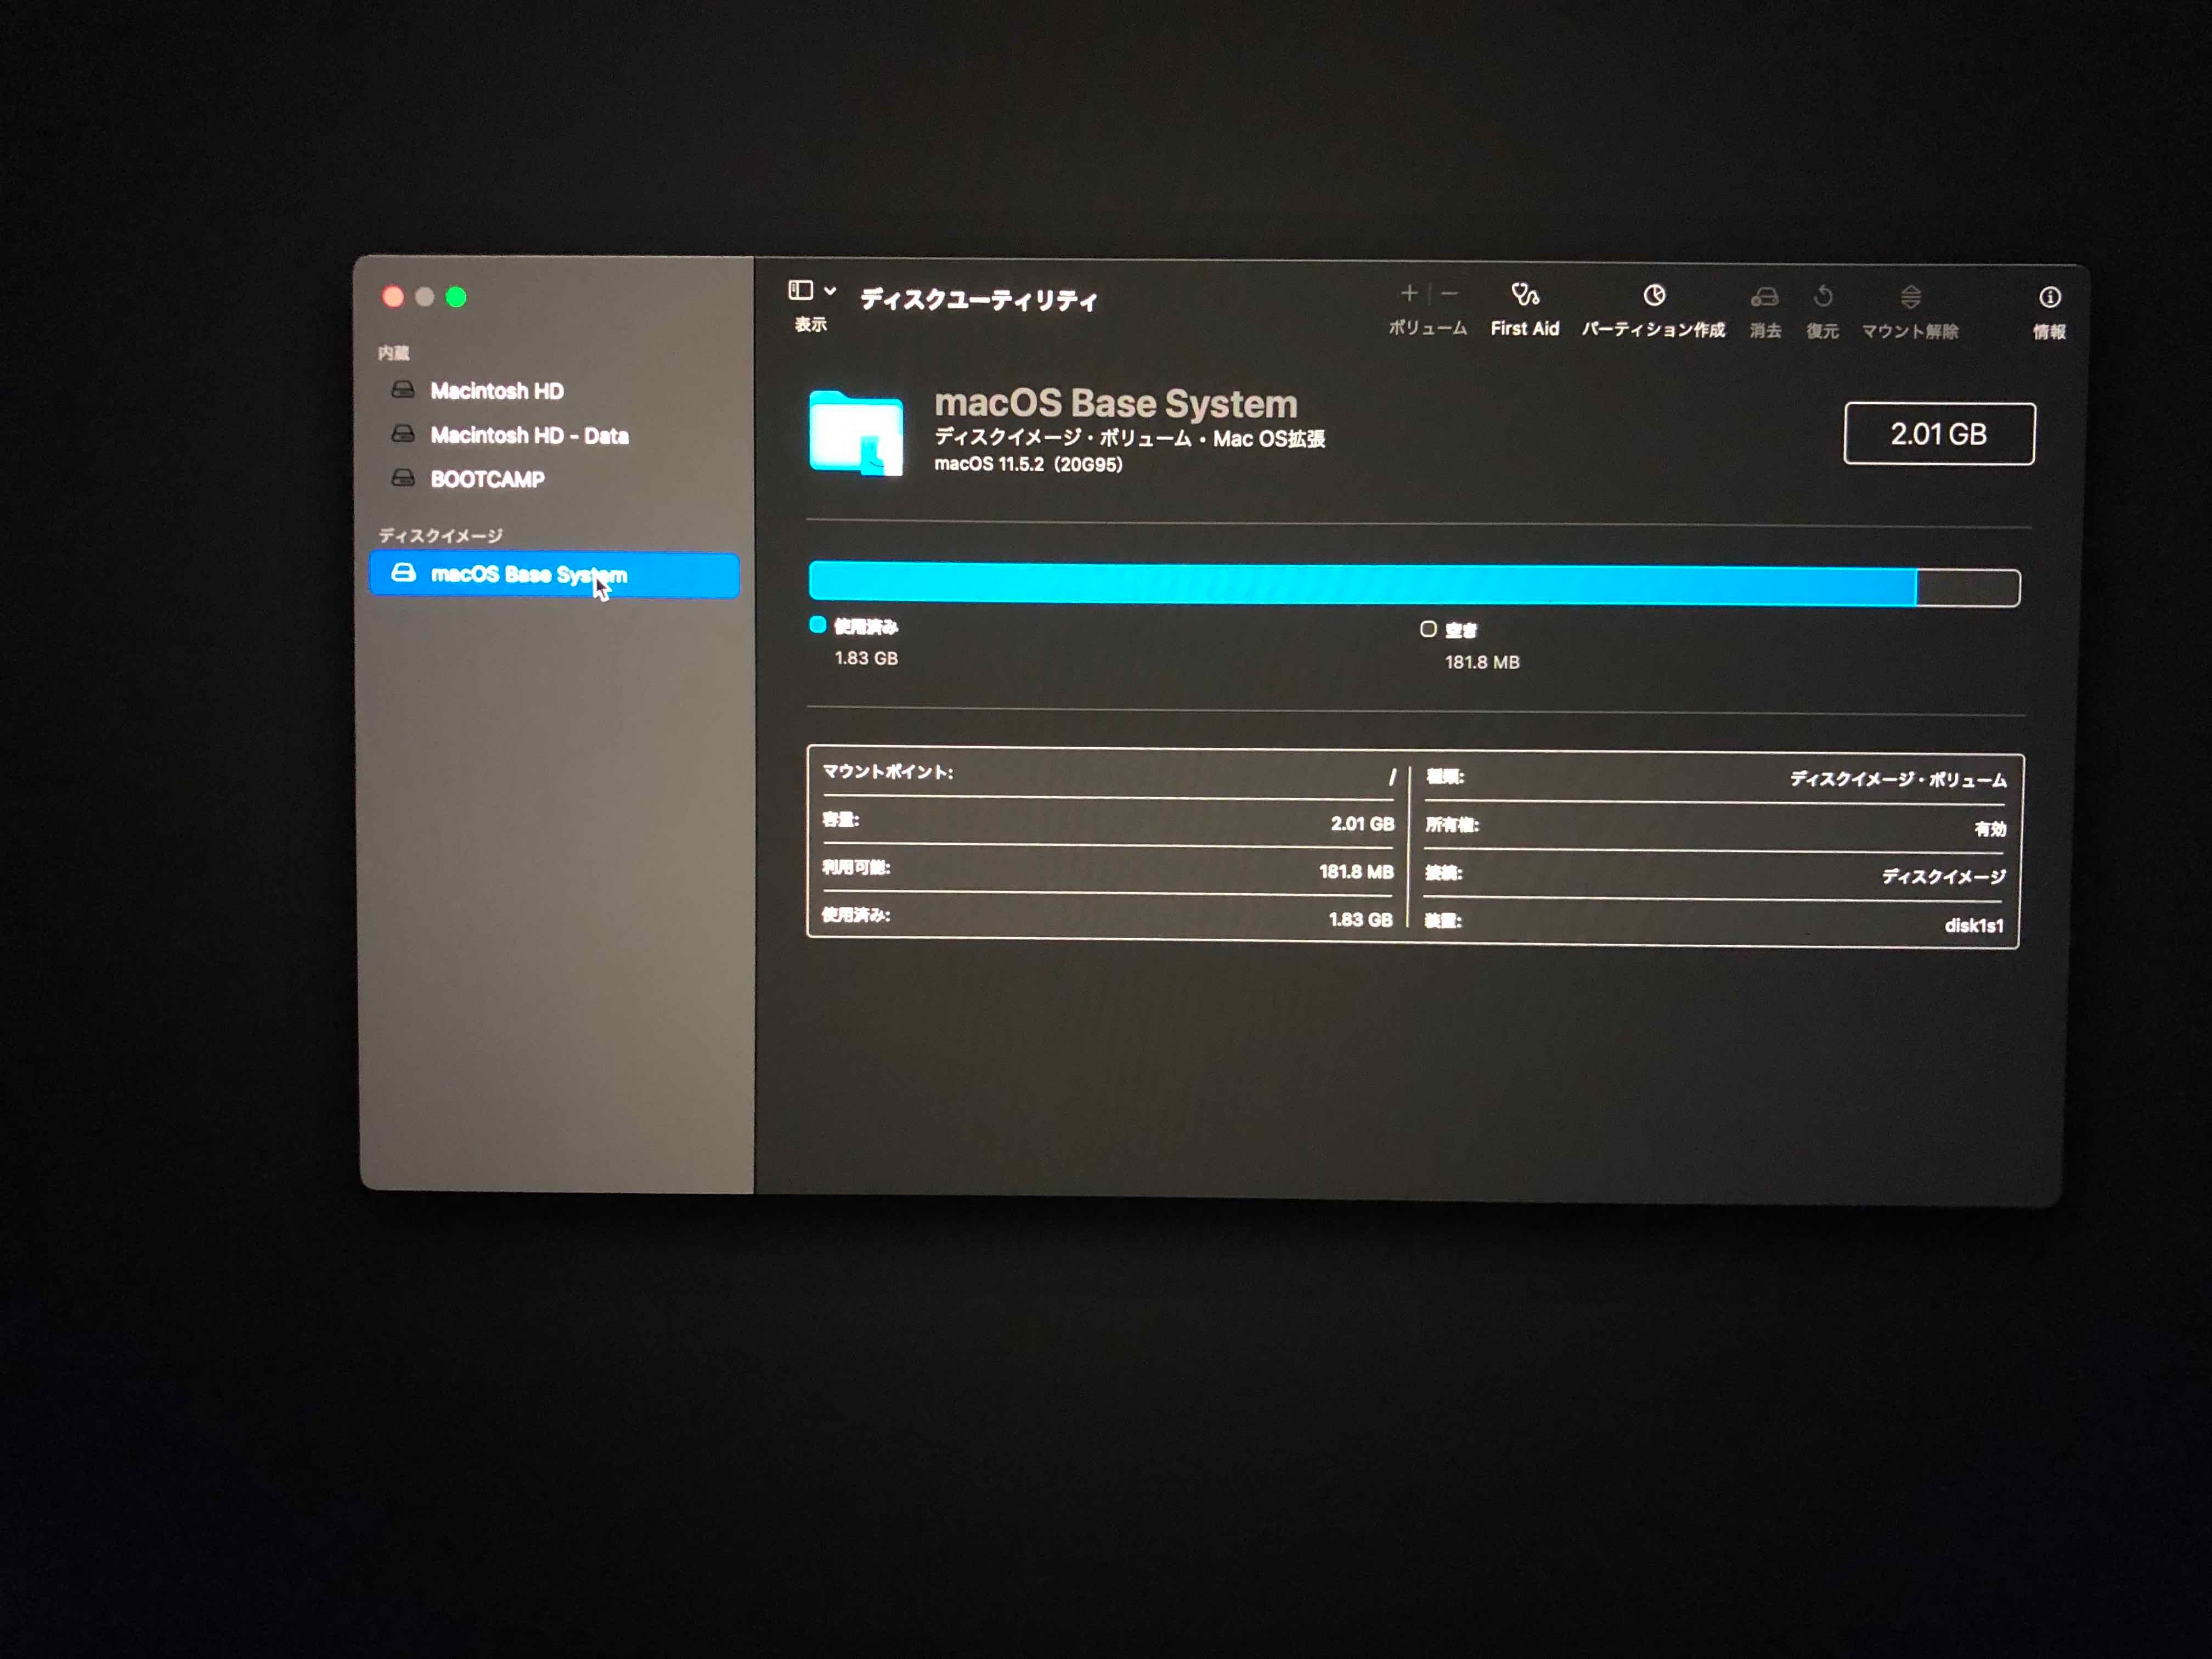
Task: Select Macintosh HD - Data volume
Action: pos(529,435)
